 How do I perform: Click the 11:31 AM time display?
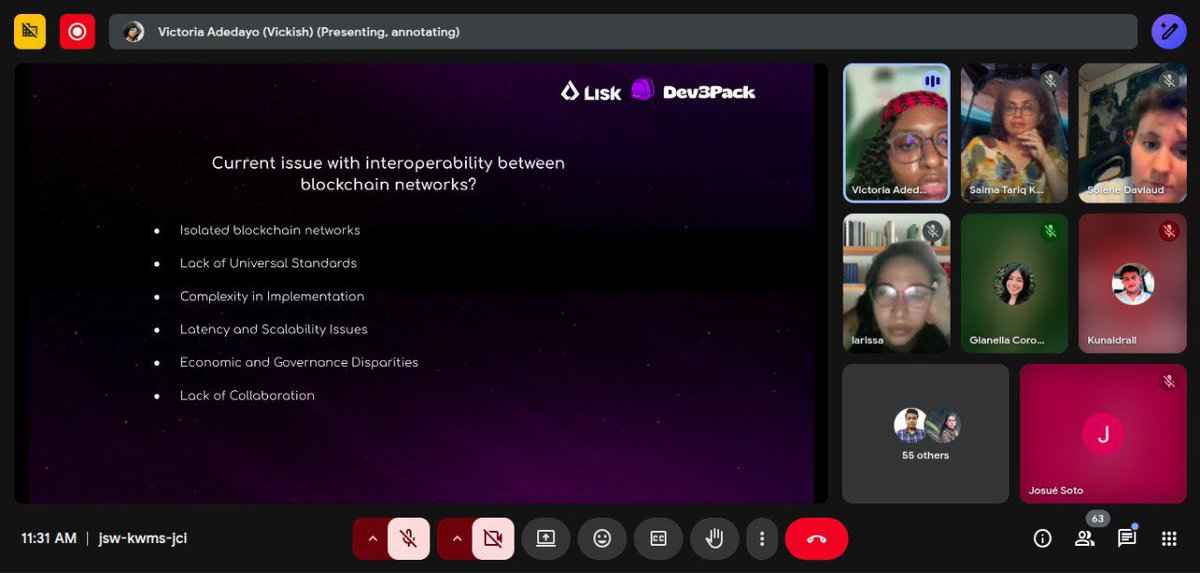(x=49, y=538)
